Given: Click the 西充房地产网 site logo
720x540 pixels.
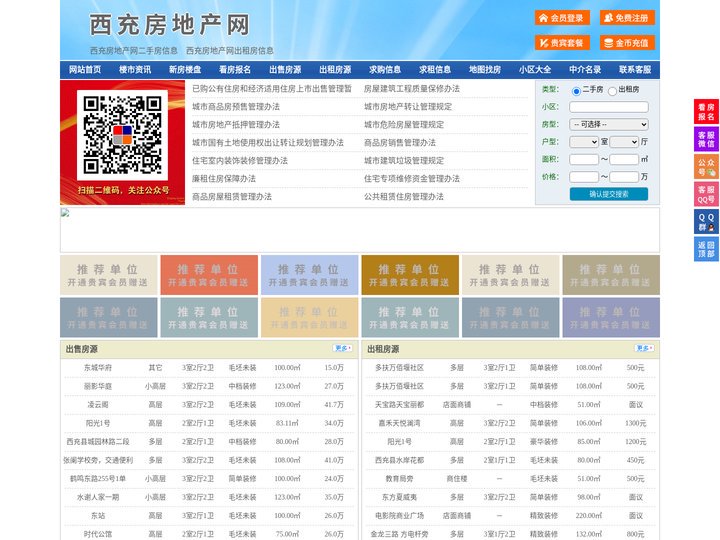Looking at the screenshot, I should [x=169, y=25].
